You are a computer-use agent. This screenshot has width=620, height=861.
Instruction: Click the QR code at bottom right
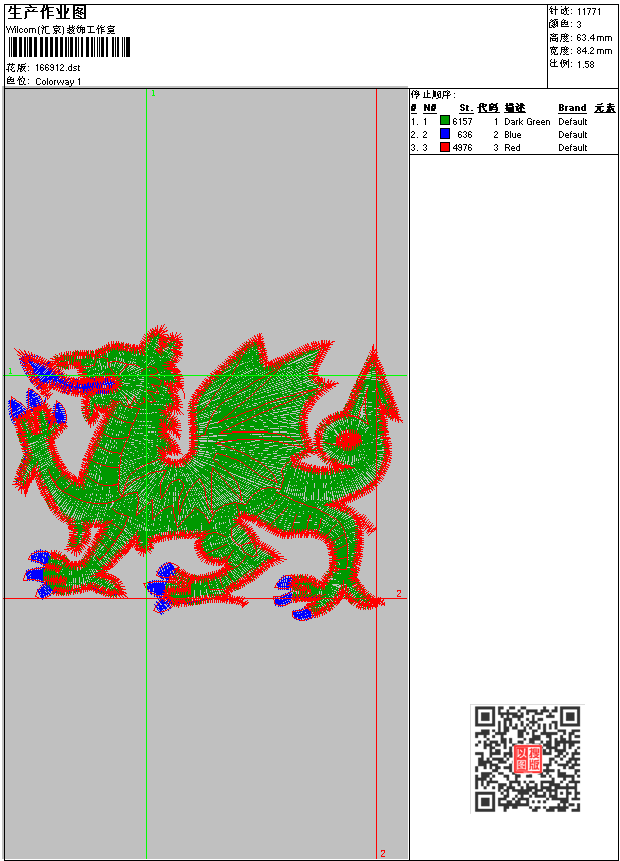click(527, 758)
